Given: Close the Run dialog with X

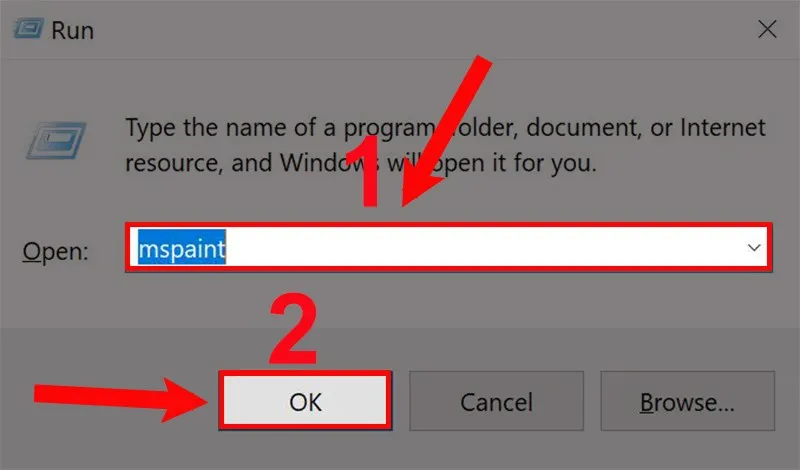Looking at the screenshot, I should pos(767,30).
